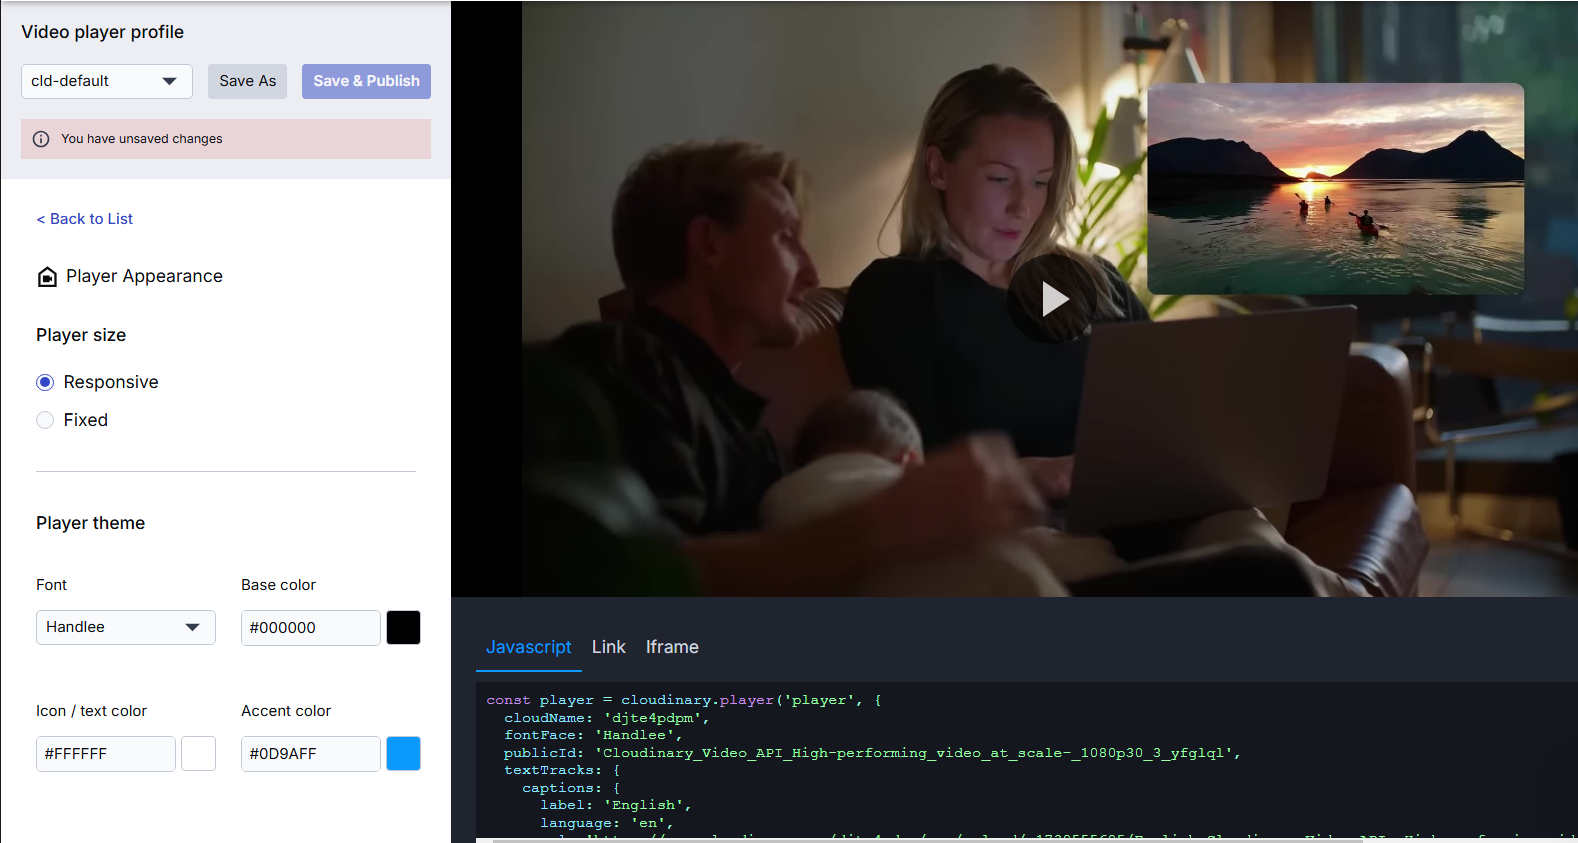Screen dimensions: 1578x843
Task: Select the Responsive player size option
Action: pyautogui.click(x=45, y=382)
